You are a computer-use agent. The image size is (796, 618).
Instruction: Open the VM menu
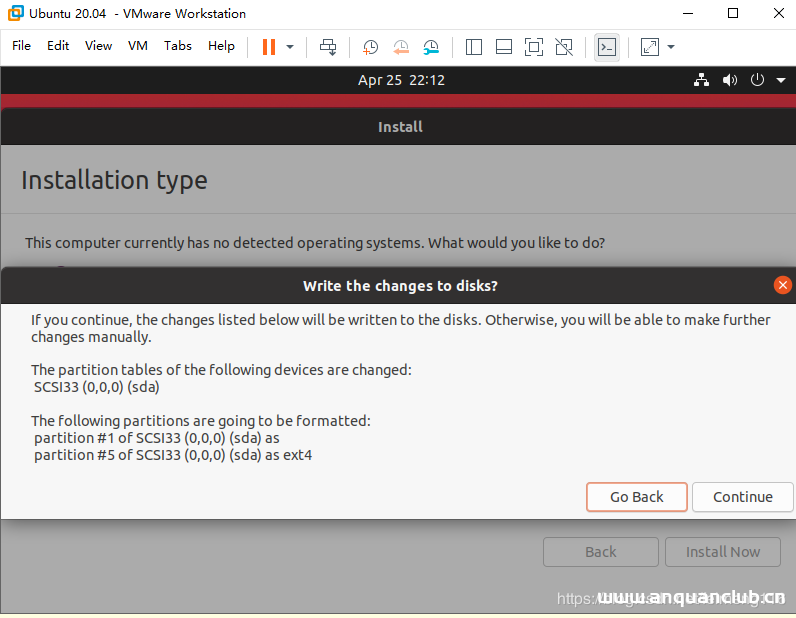138,46
